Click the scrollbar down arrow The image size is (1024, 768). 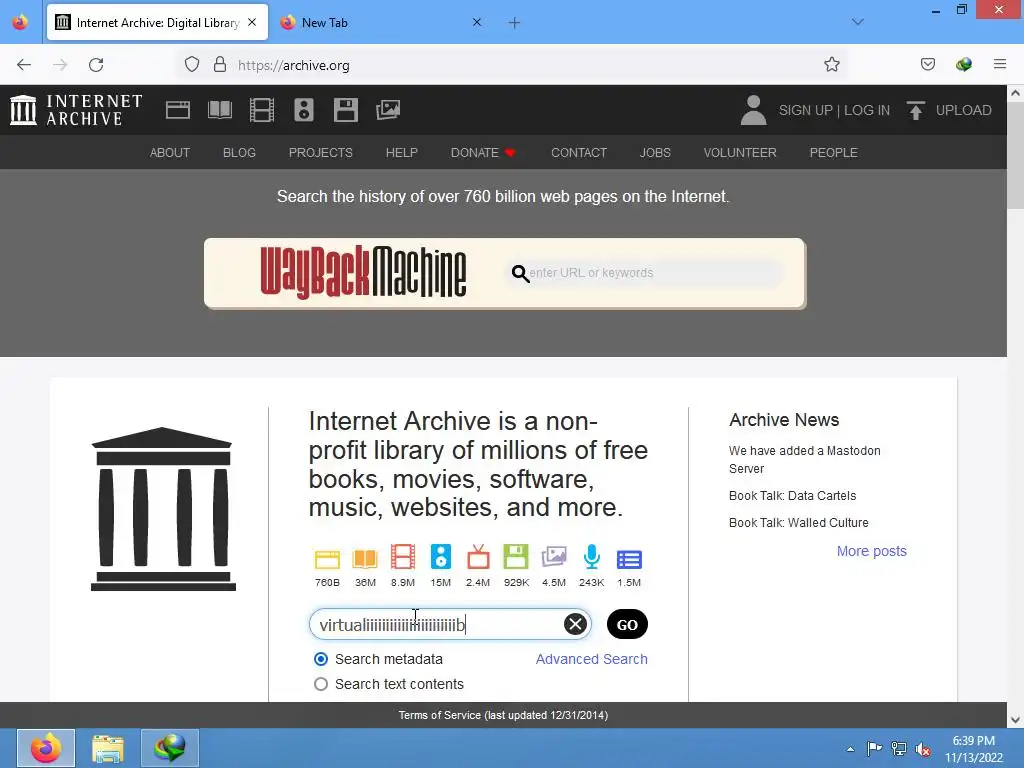click(1015, 720)
